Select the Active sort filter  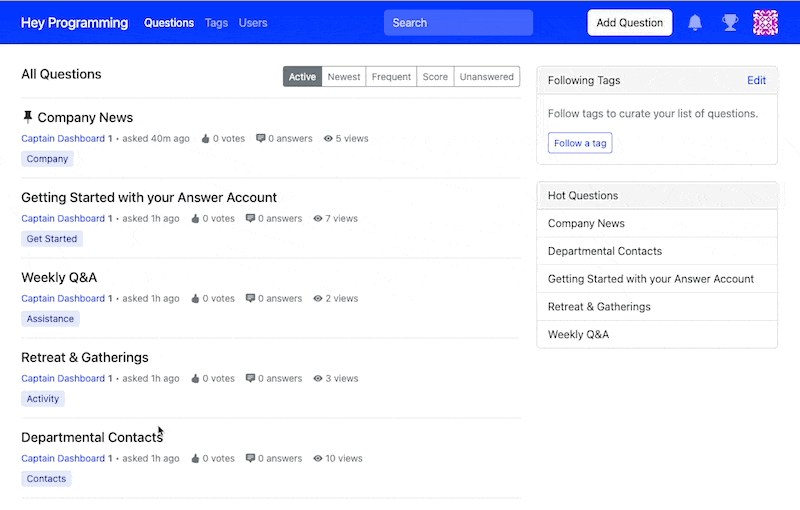302,77
